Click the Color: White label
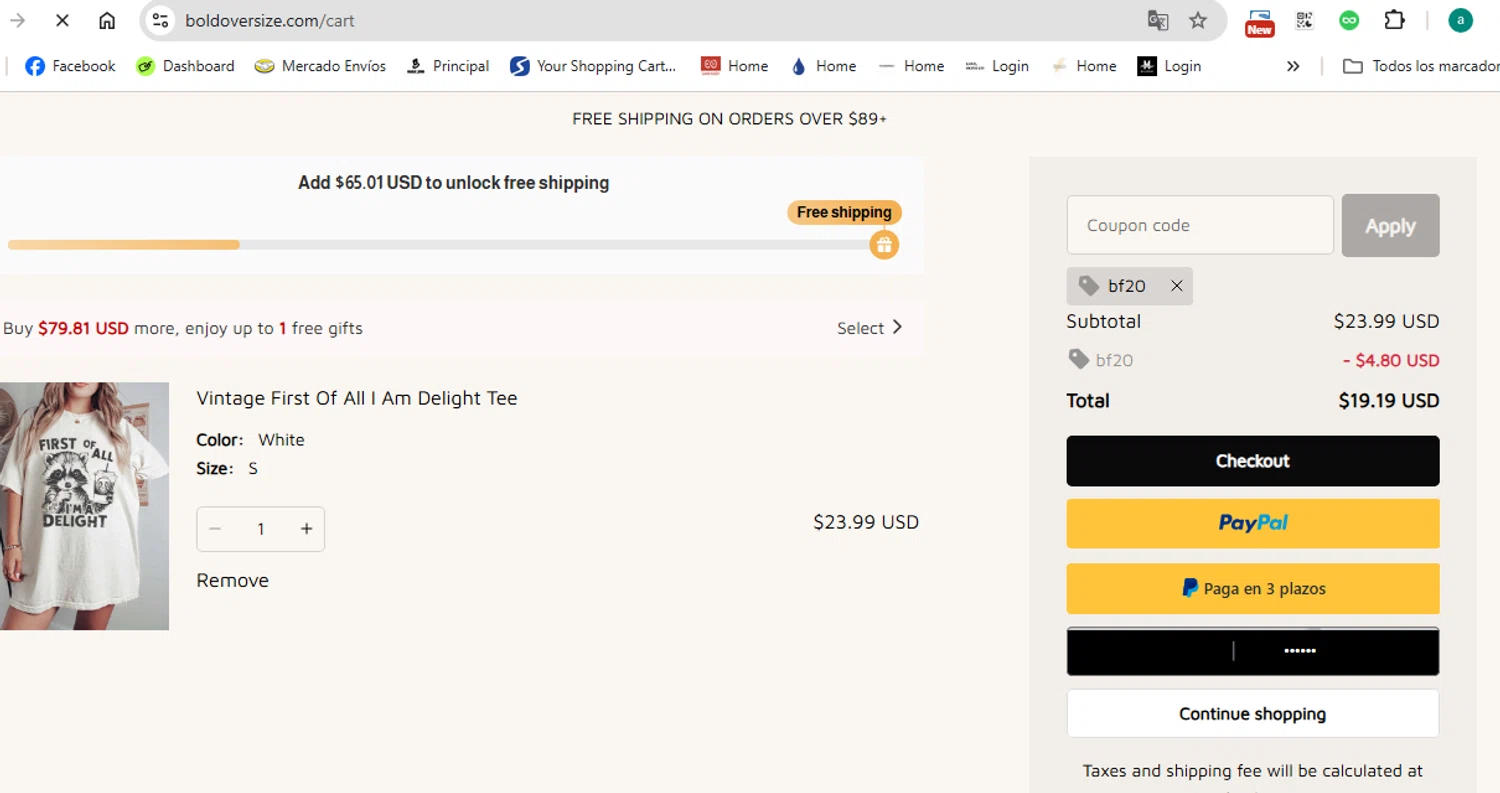1500x793 pixels. [250, 440]
